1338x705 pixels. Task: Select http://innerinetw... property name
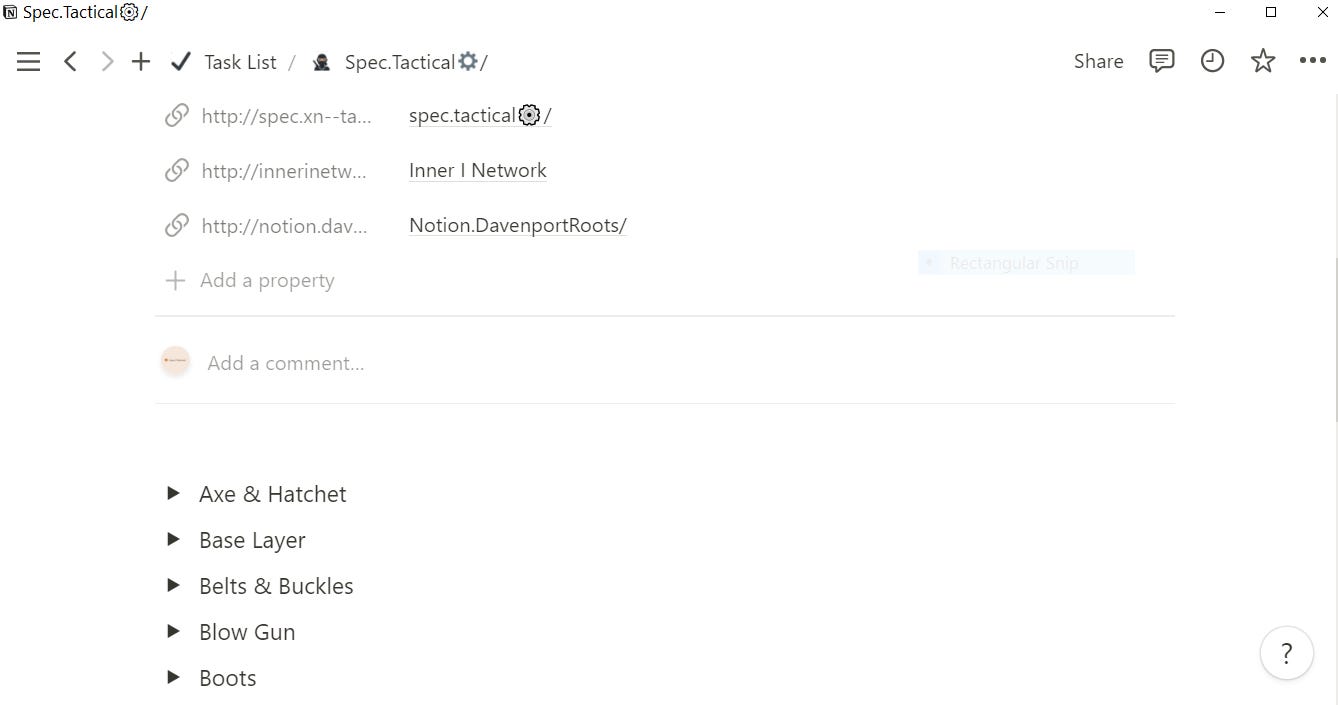pyautogui.click(x=284, y=171)
